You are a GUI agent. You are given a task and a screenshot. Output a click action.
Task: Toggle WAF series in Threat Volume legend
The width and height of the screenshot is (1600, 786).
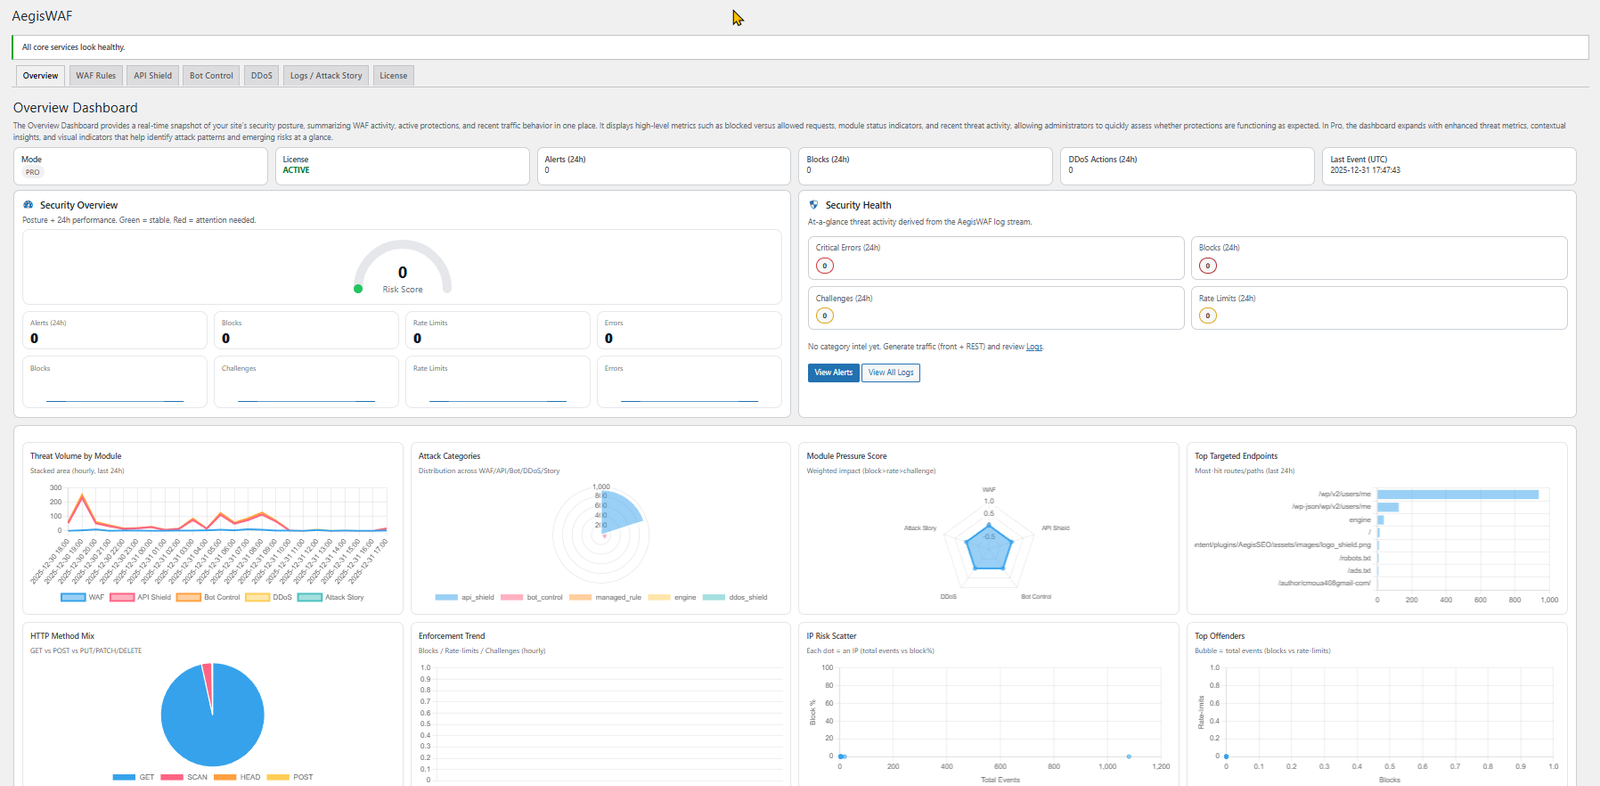pyautogui.click(x=82, y=597)
